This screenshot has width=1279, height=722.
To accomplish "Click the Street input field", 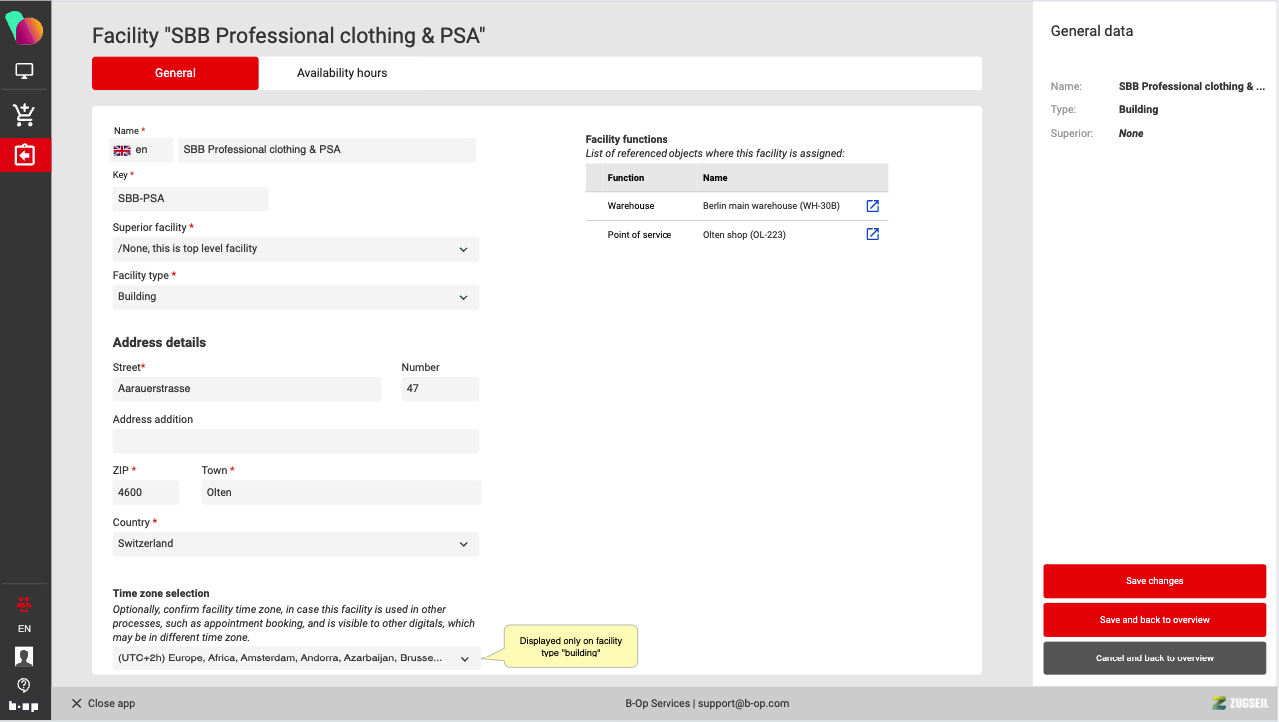I will (247, 389).
